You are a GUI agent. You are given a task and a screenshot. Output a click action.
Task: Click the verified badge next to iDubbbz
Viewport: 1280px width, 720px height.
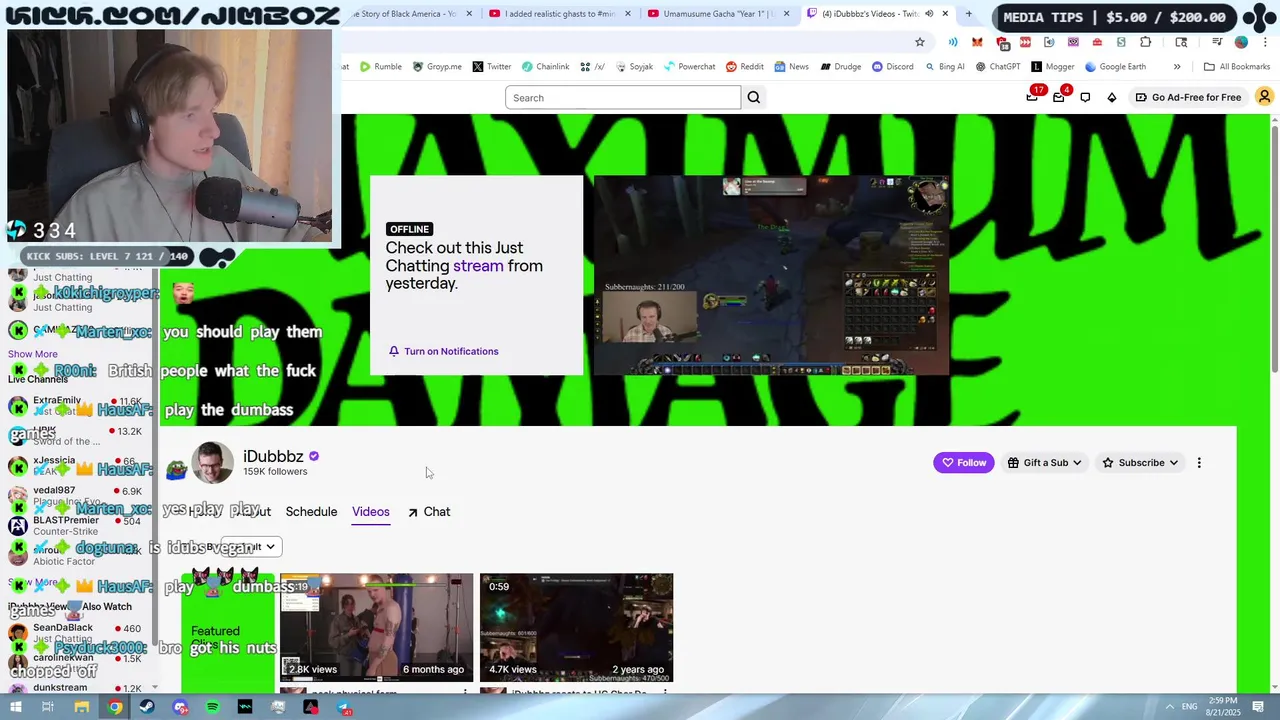click(x=314, y=456)
